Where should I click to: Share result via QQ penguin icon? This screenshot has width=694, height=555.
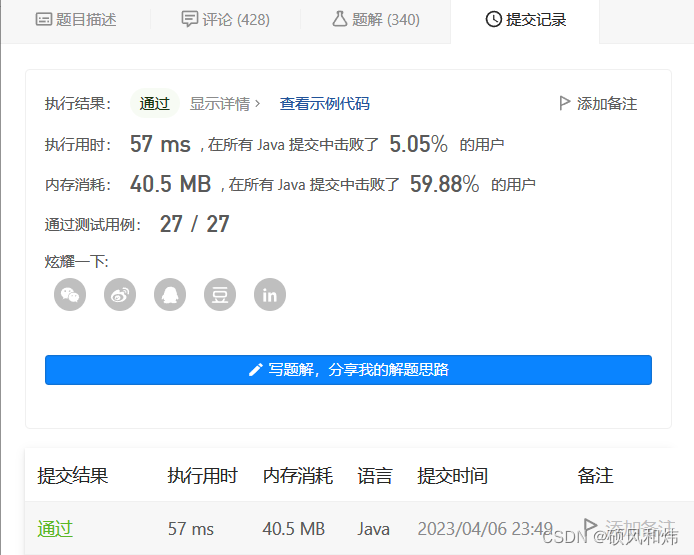(170, 295)
